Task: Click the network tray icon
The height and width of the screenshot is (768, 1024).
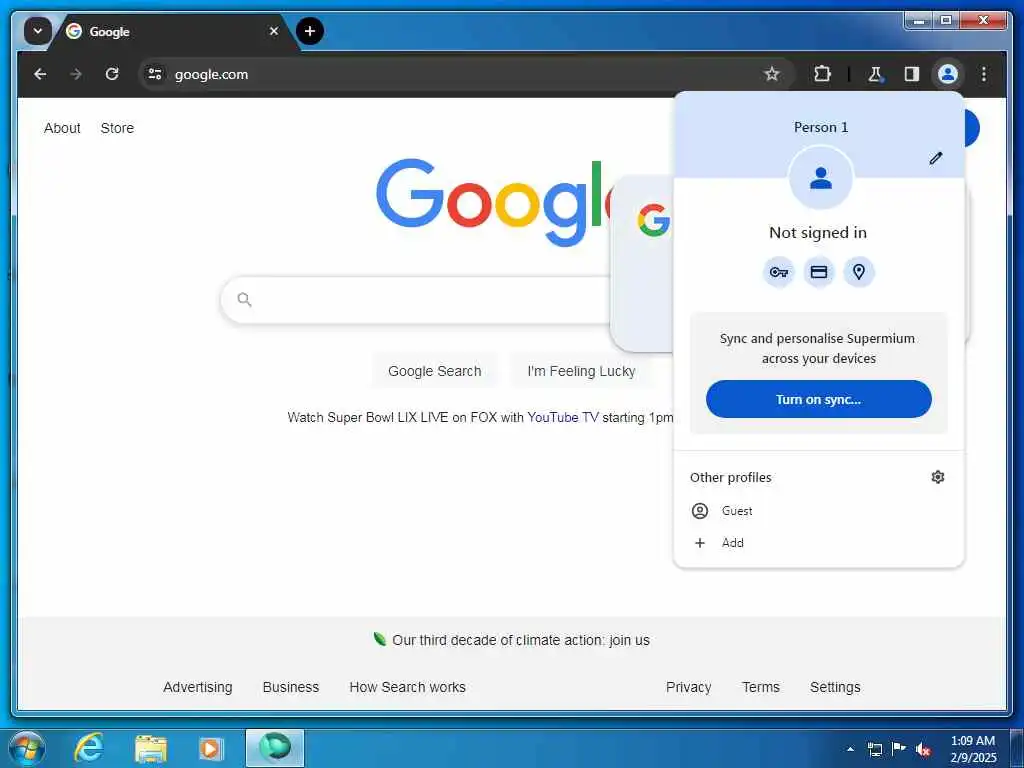Action: [875, 749]
